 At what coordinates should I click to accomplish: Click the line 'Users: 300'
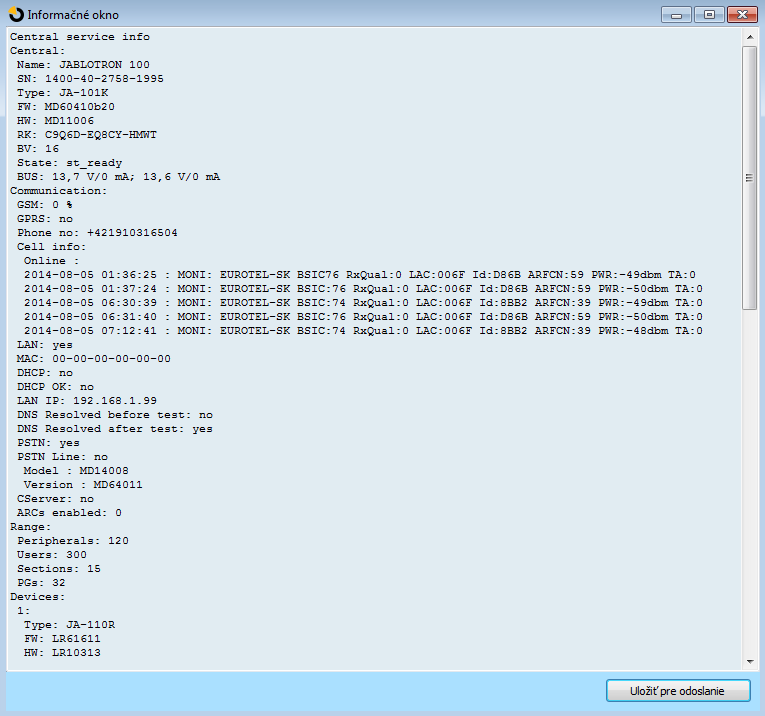coord(52,555)
